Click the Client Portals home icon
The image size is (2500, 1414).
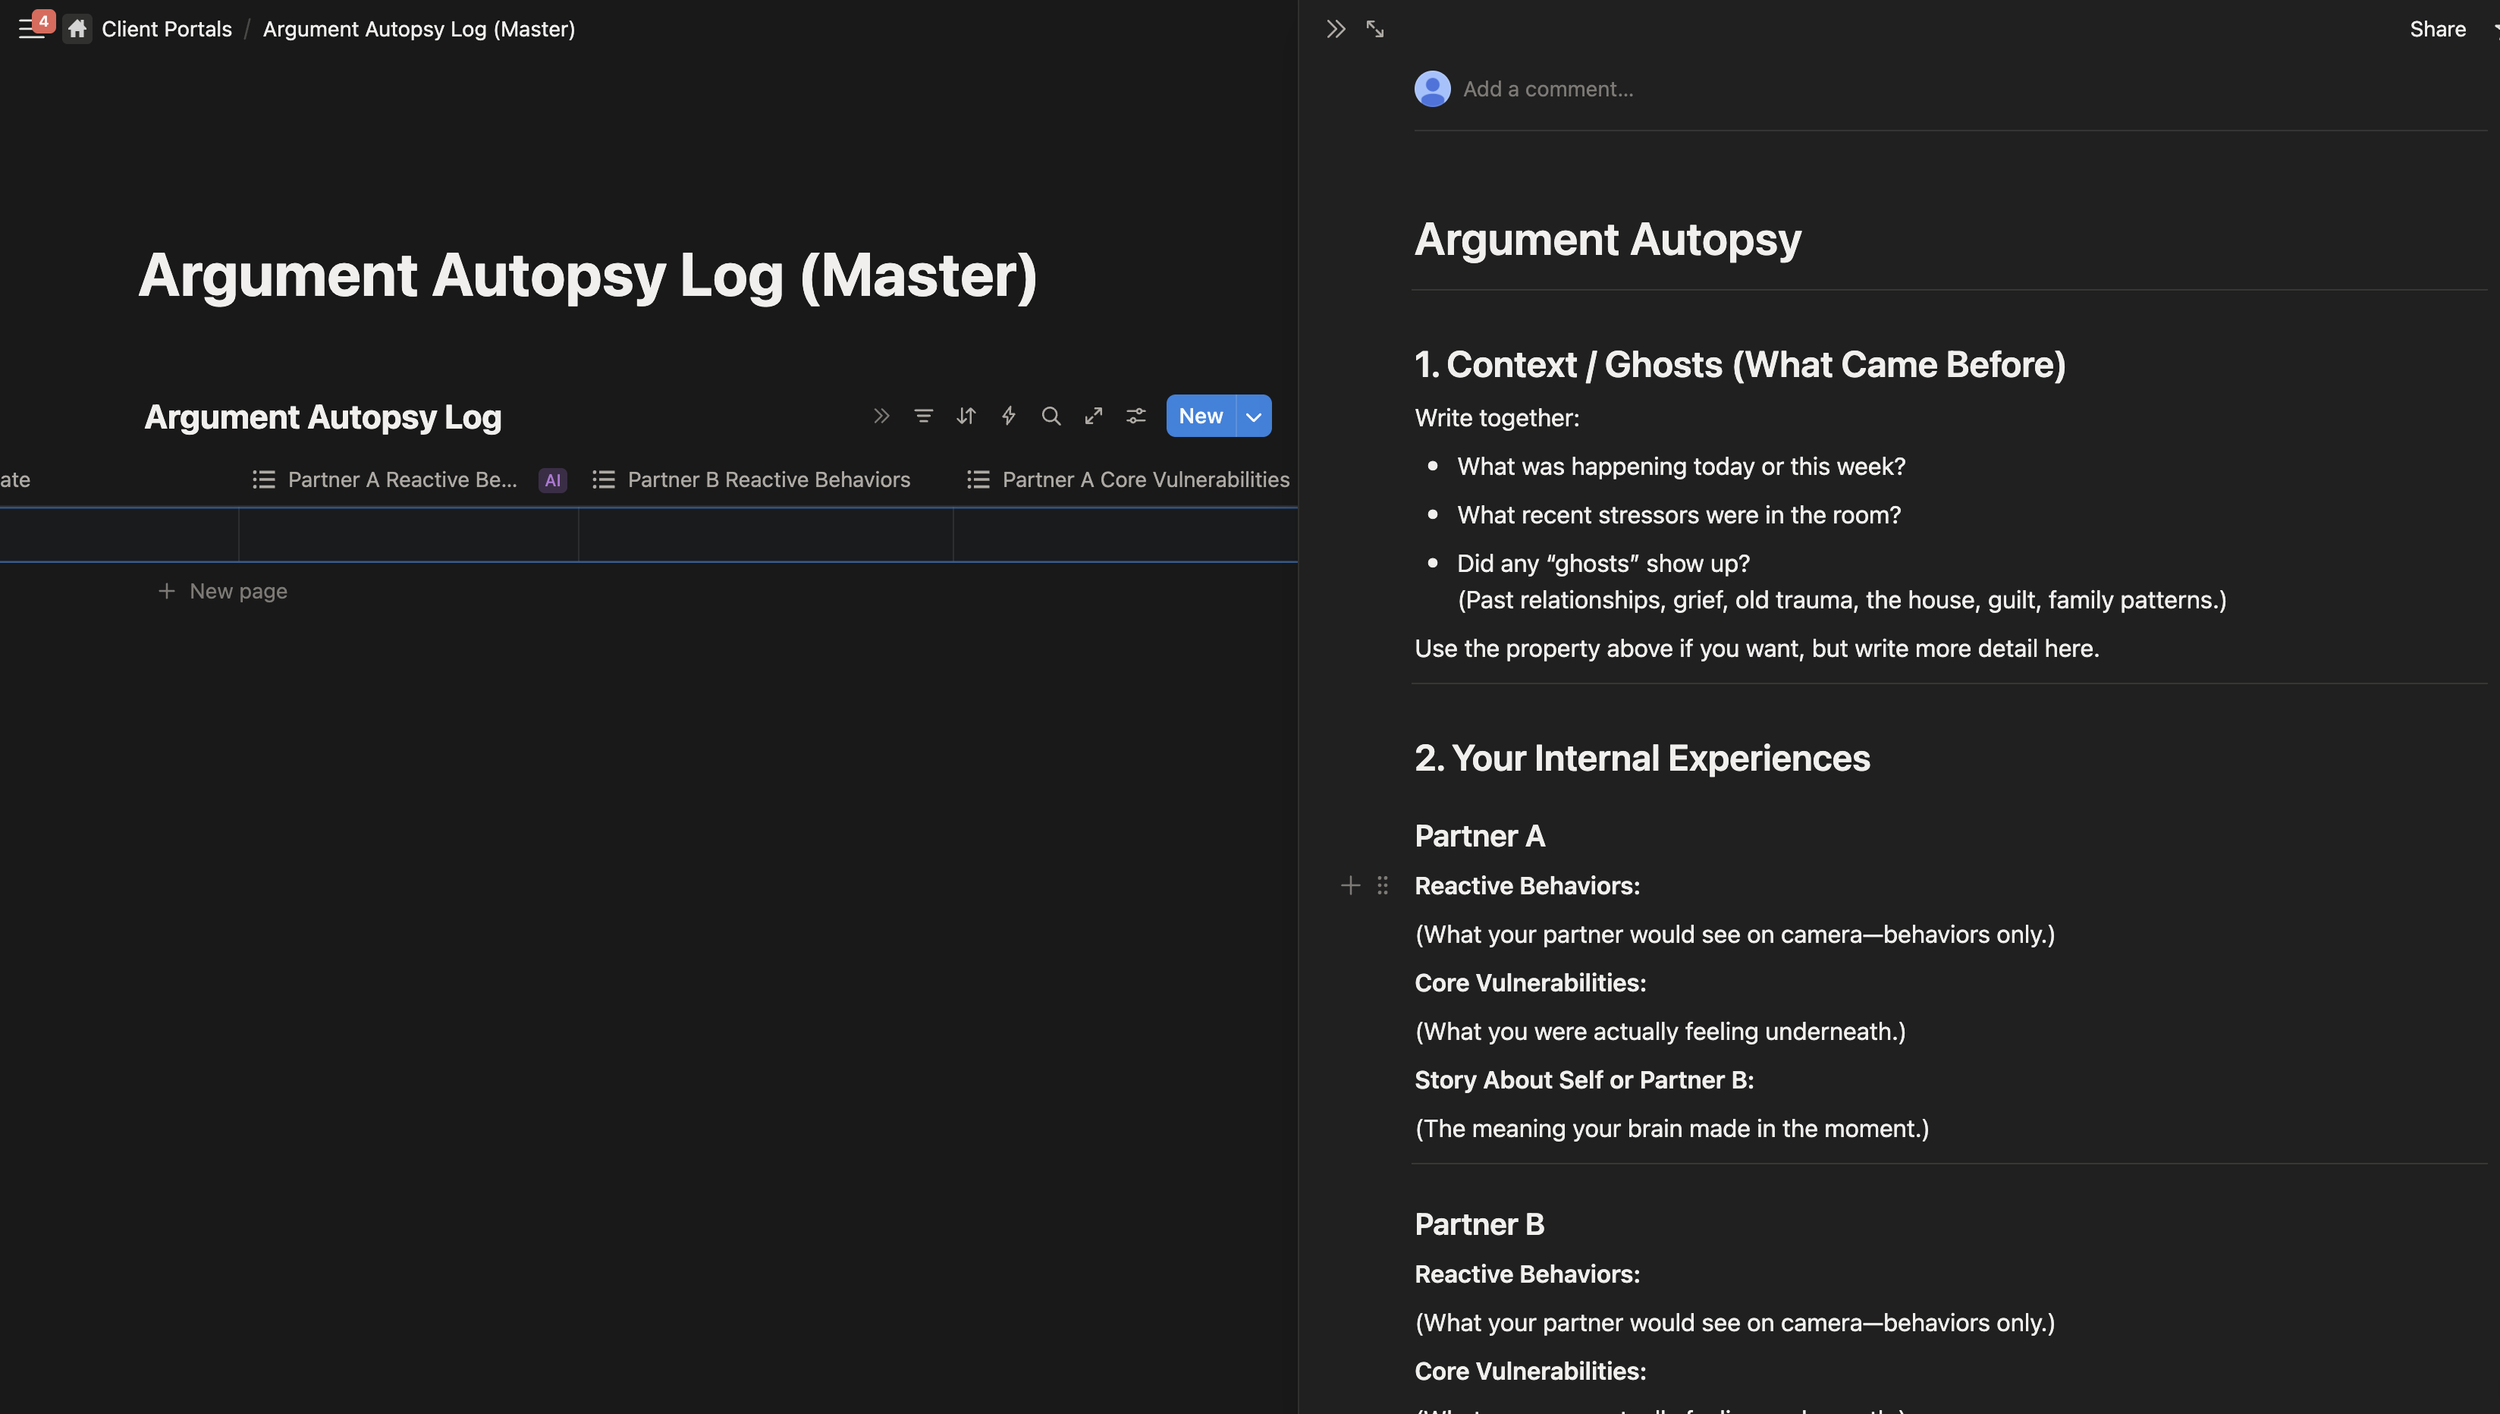coord(77,29)
